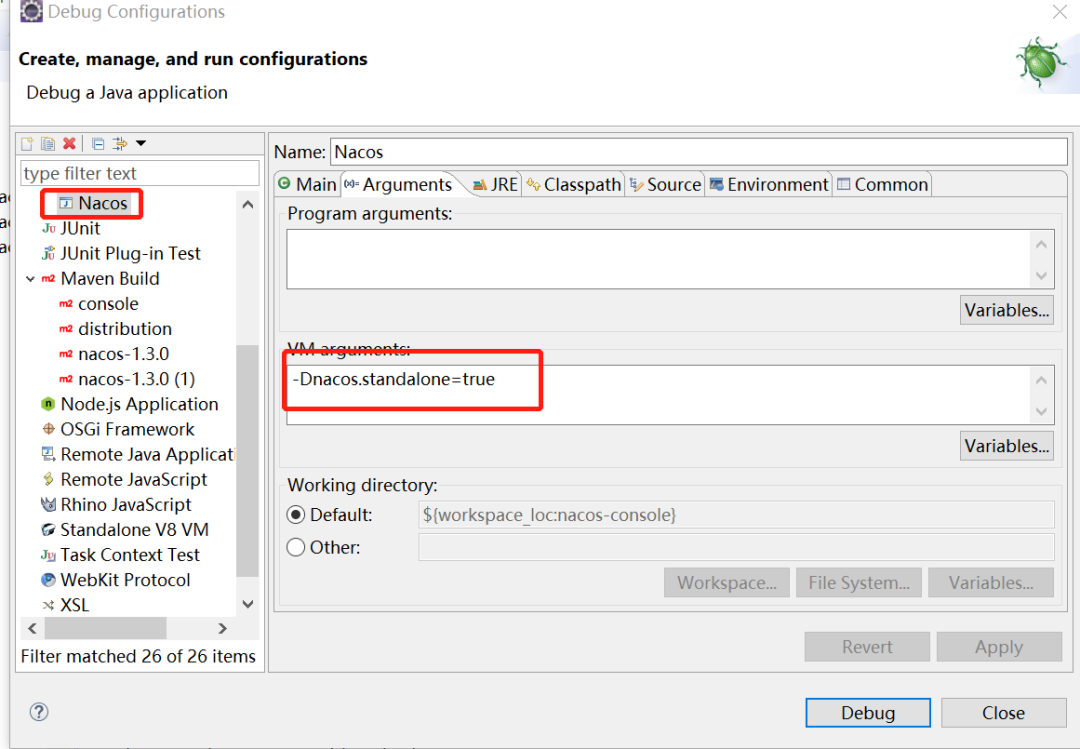Click the Name field containing Nacos
The image size is (1080, 749).
tap(698, 152)
